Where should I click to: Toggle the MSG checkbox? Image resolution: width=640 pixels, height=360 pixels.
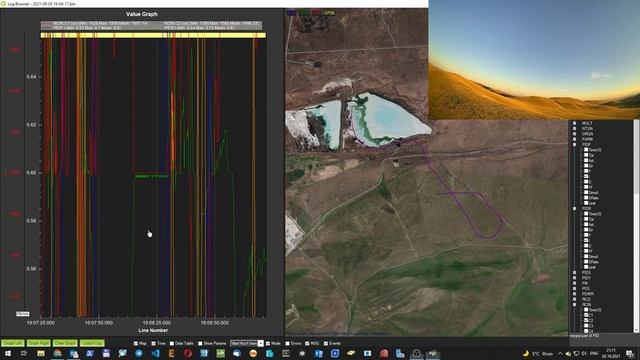(307, 344)
